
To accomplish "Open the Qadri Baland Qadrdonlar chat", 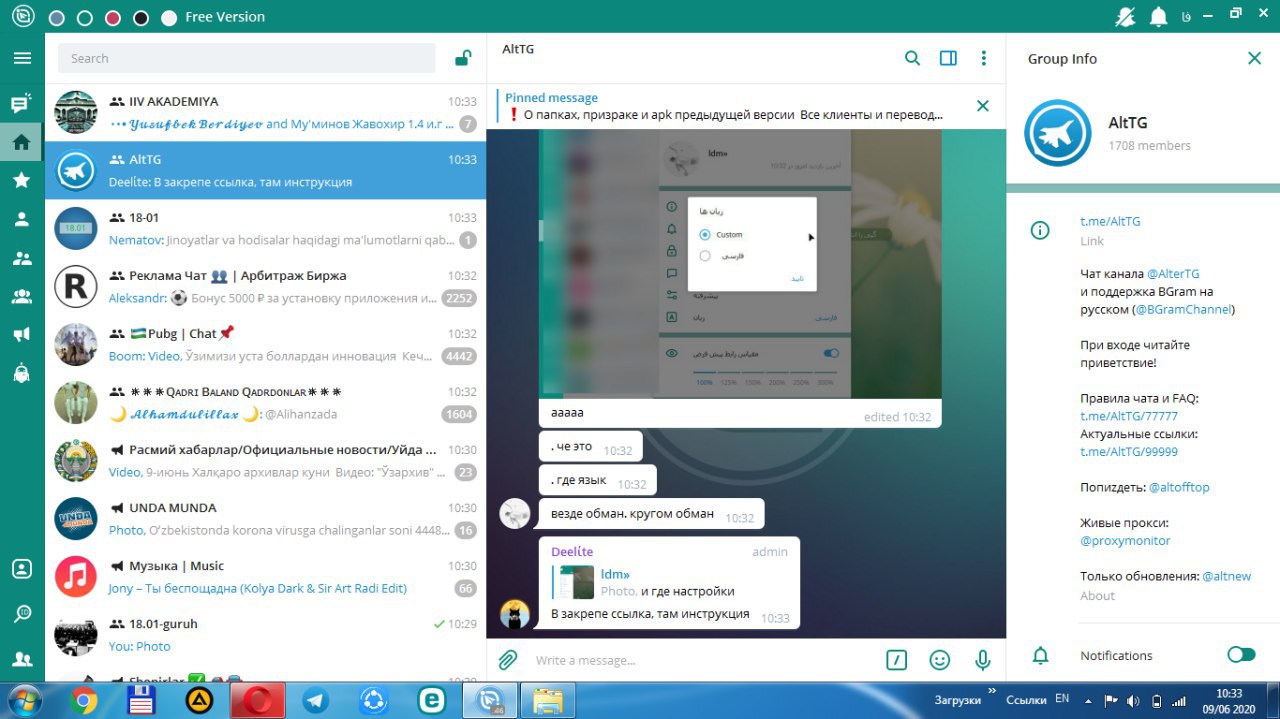I will (266, 402).
